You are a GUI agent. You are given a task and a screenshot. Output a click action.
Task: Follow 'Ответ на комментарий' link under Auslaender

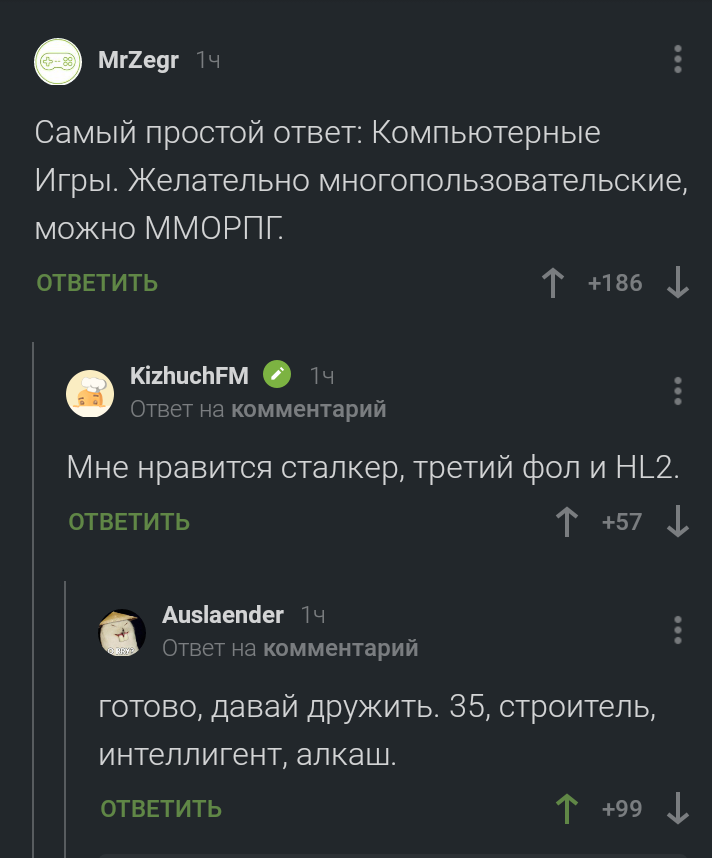click(x=290, y=648)
